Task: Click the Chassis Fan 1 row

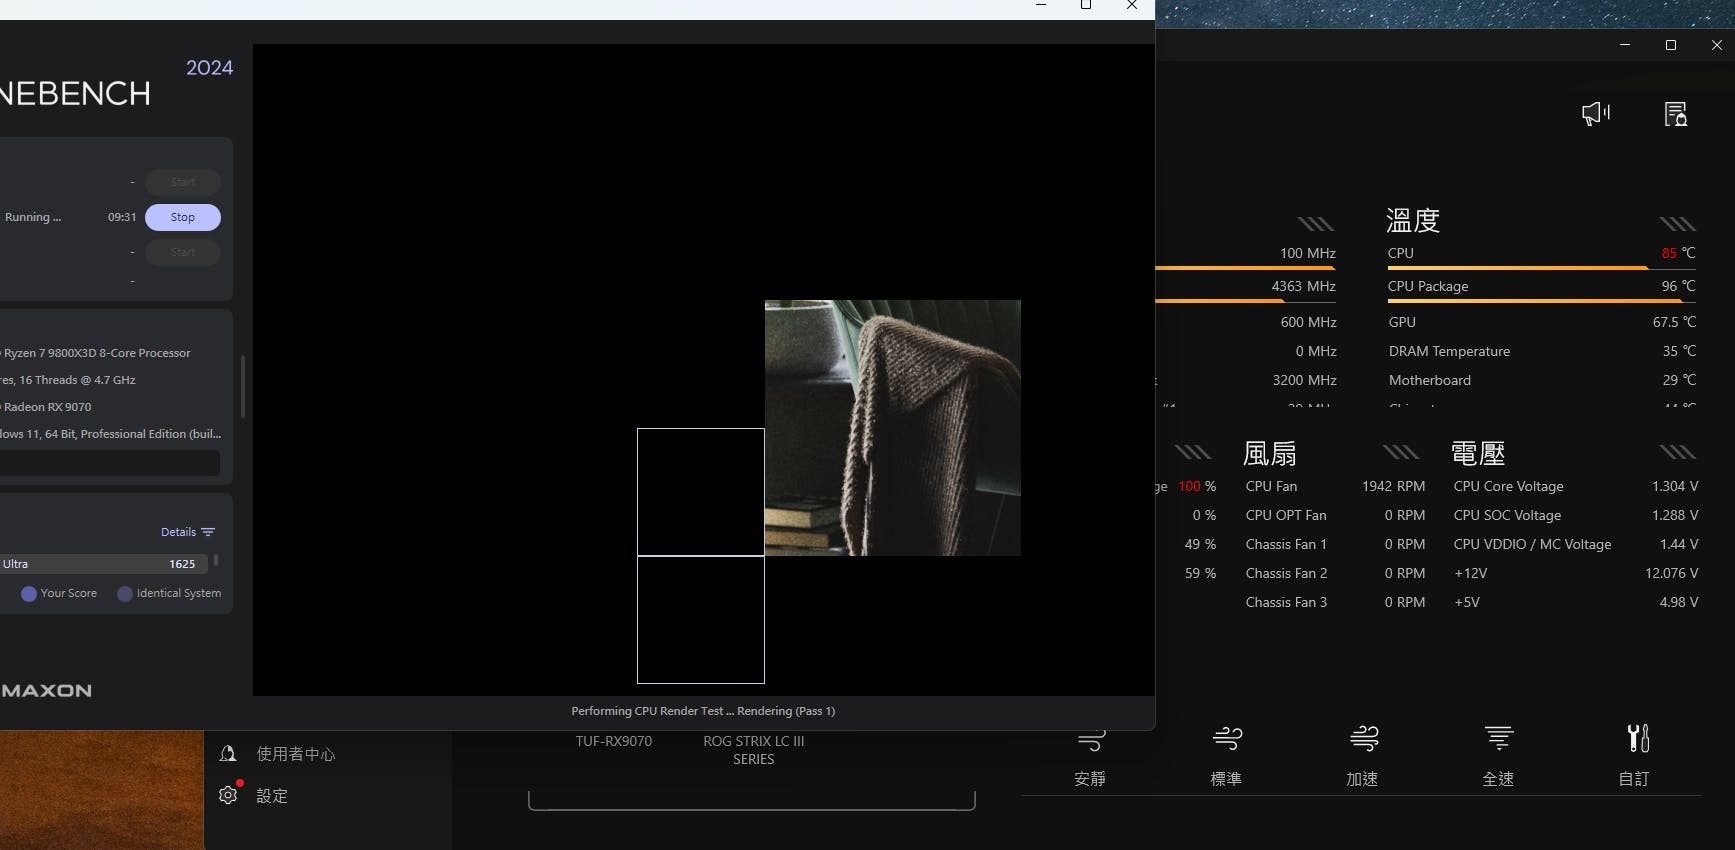Action: coord(1335,544)
